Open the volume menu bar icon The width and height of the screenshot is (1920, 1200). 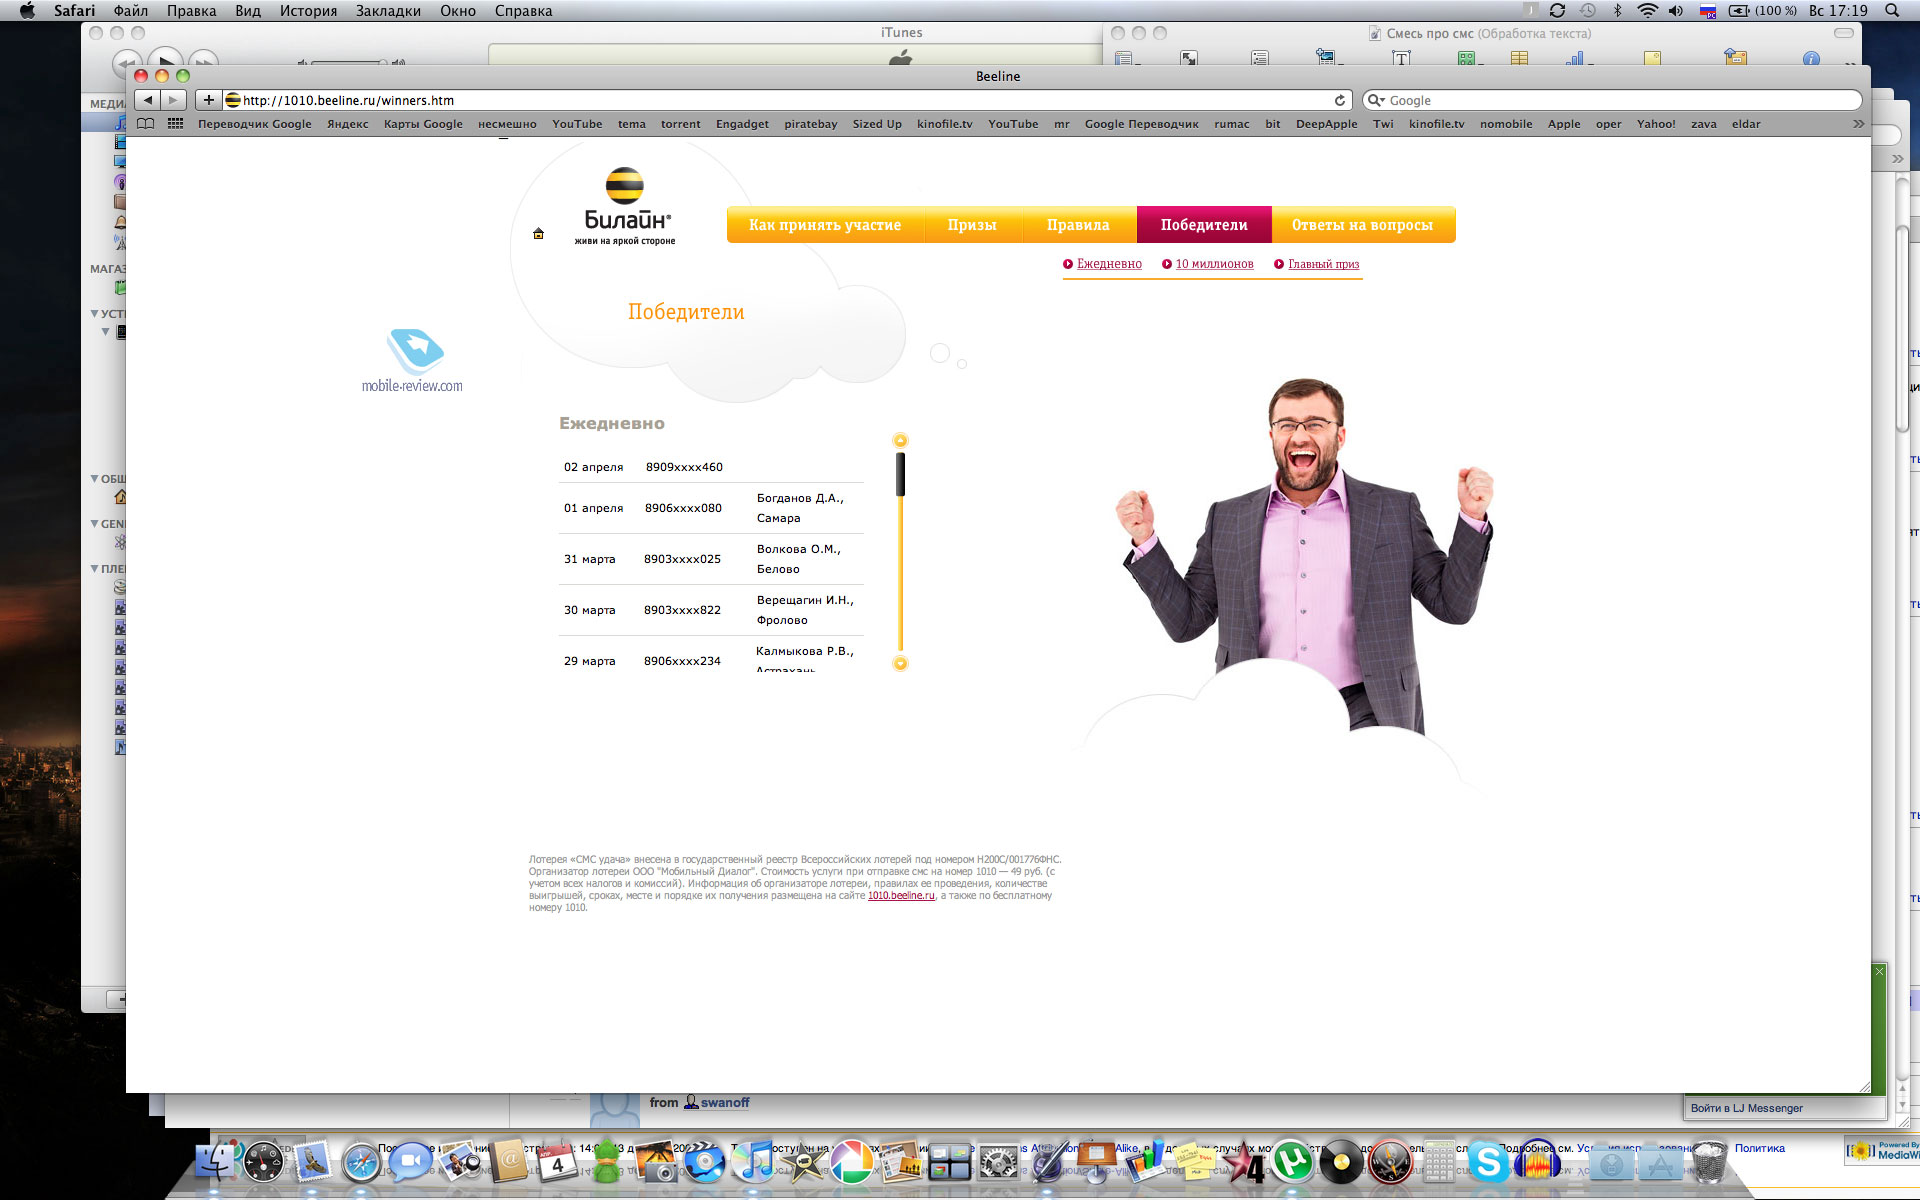click(x=1676, y=10)
